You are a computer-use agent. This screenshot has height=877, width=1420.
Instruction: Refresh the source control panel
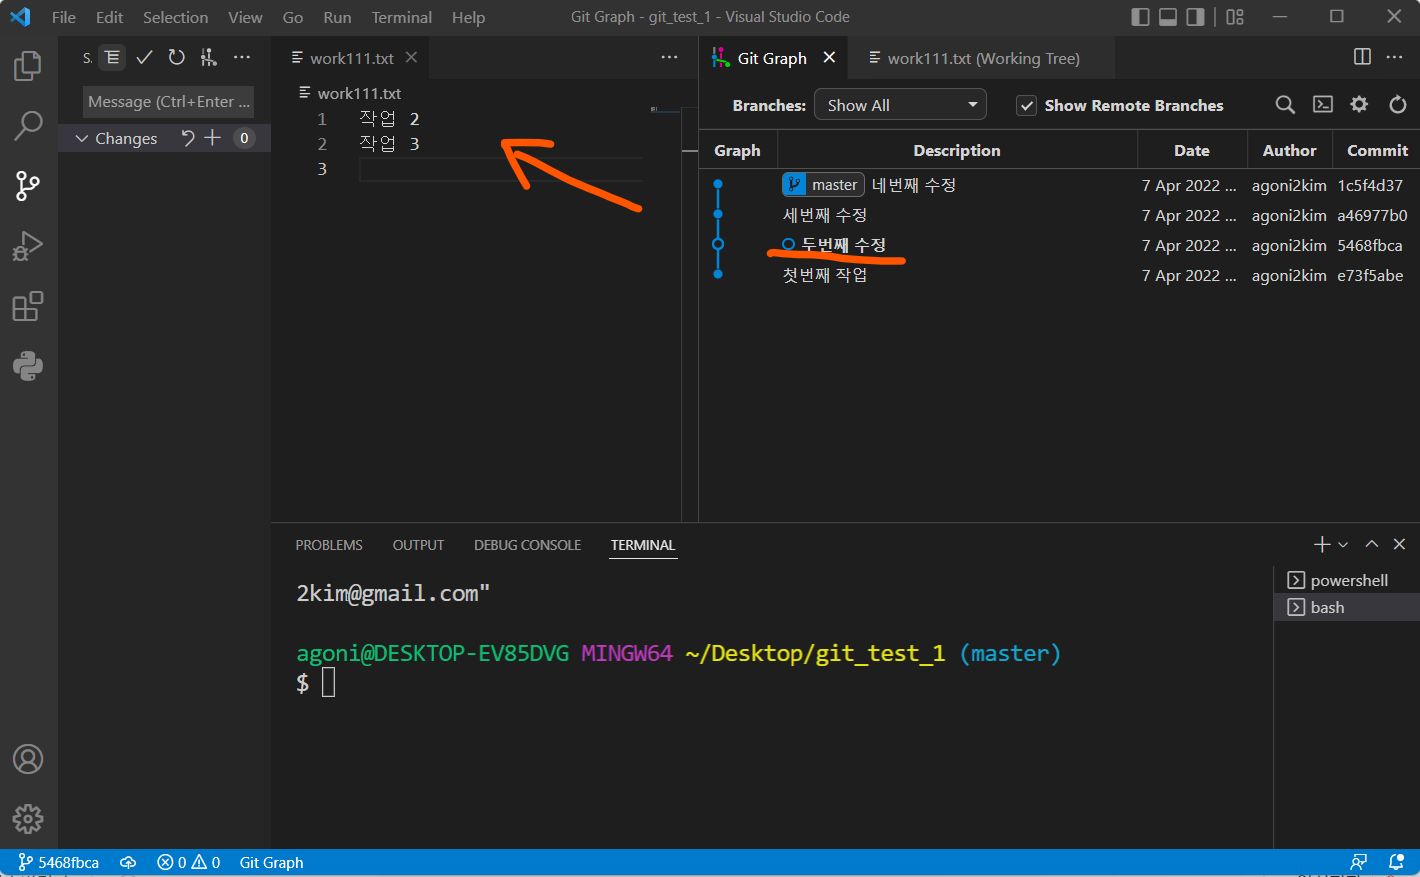point(176,58)
